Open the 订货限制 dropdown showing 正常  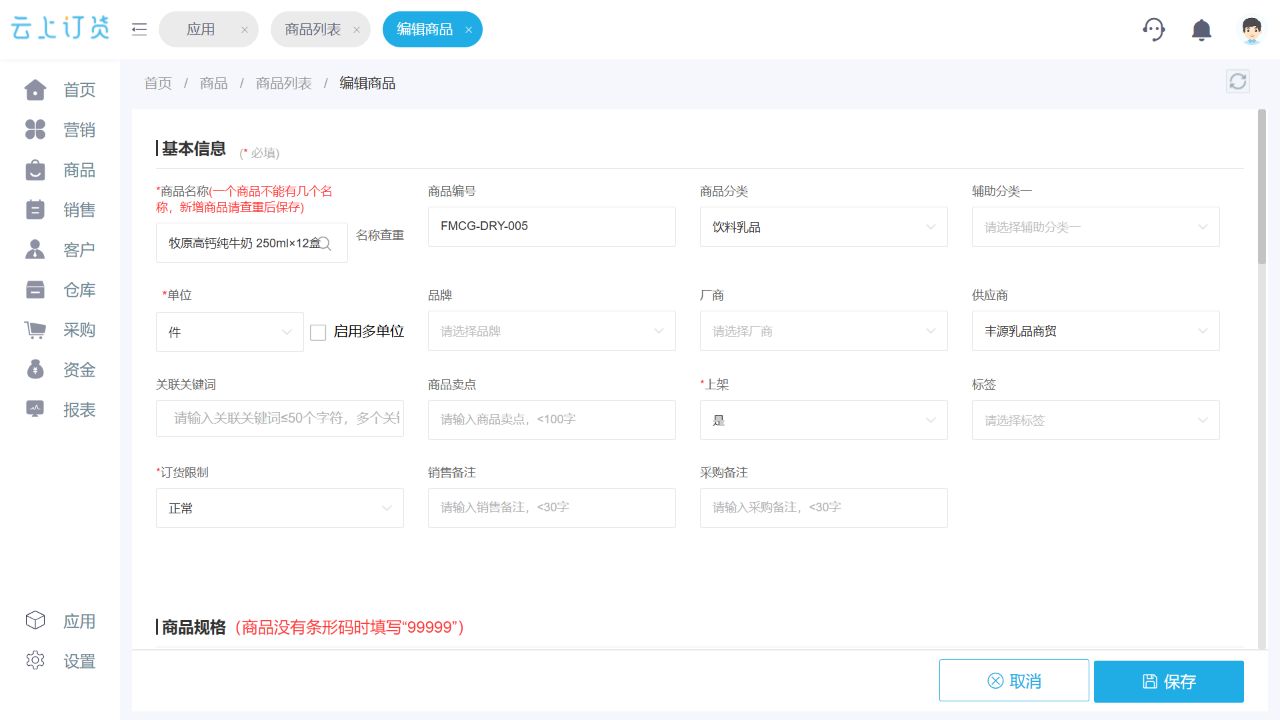[x=280, y=508]
